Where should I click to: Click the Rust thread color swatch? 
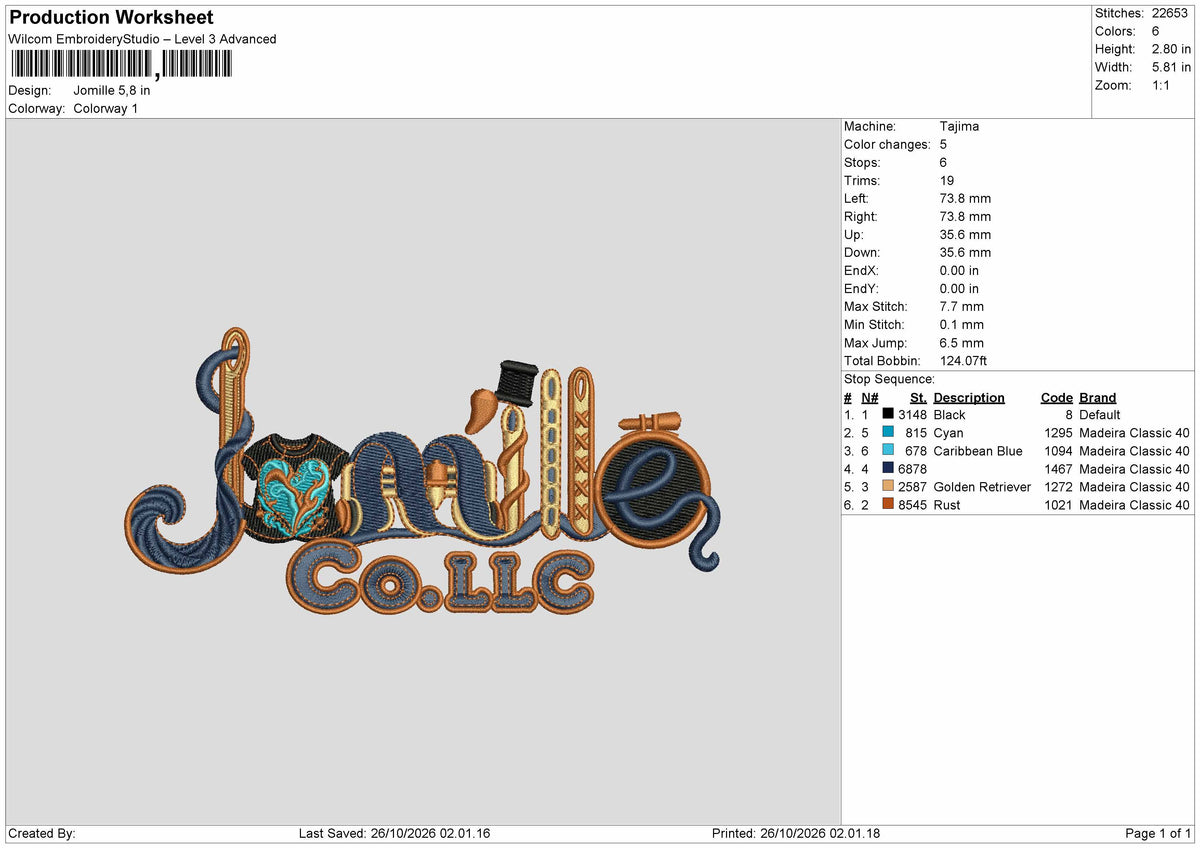pos(888,504)
